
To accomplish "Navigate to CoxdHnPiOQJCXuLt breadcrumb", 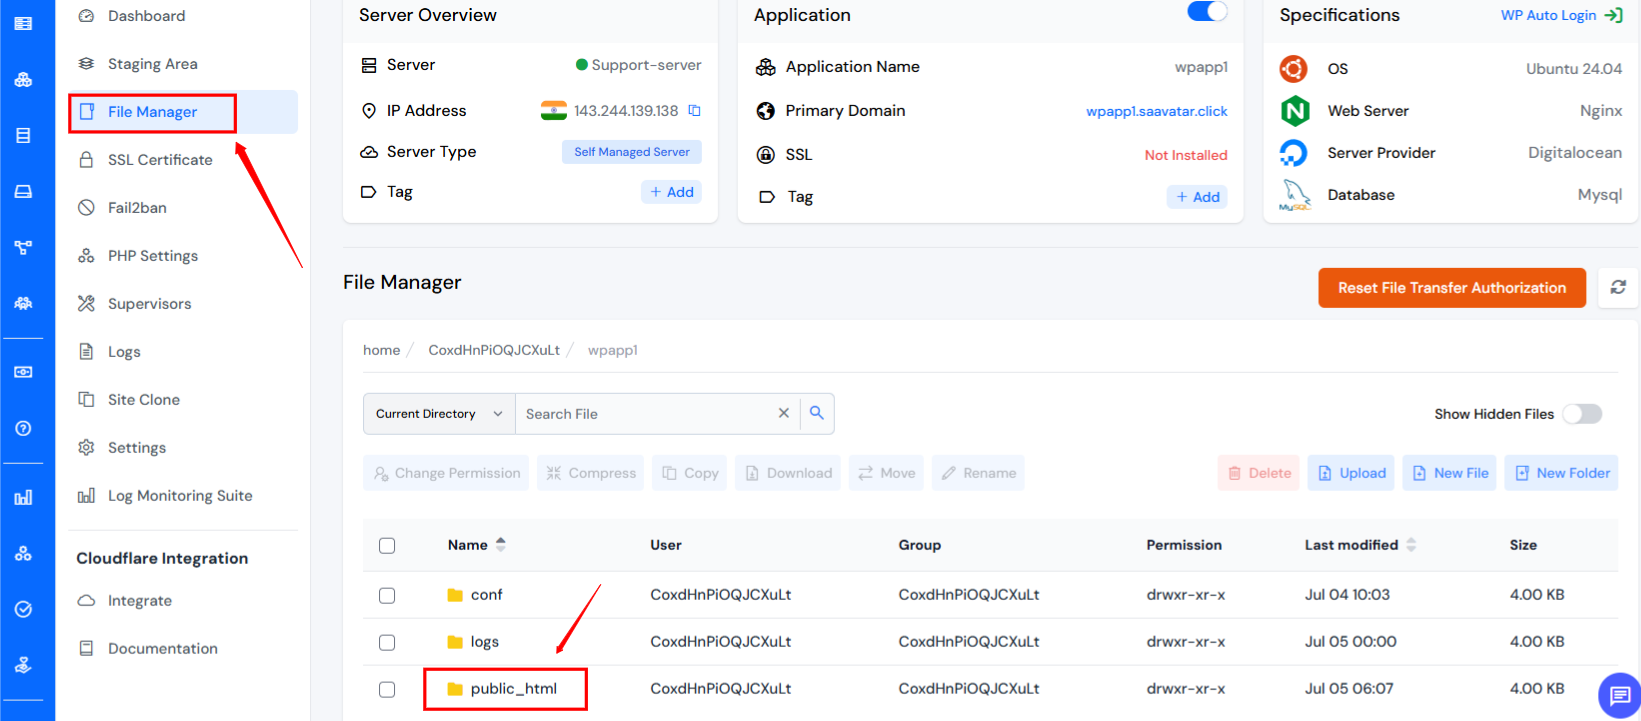I will click(494, 350).
